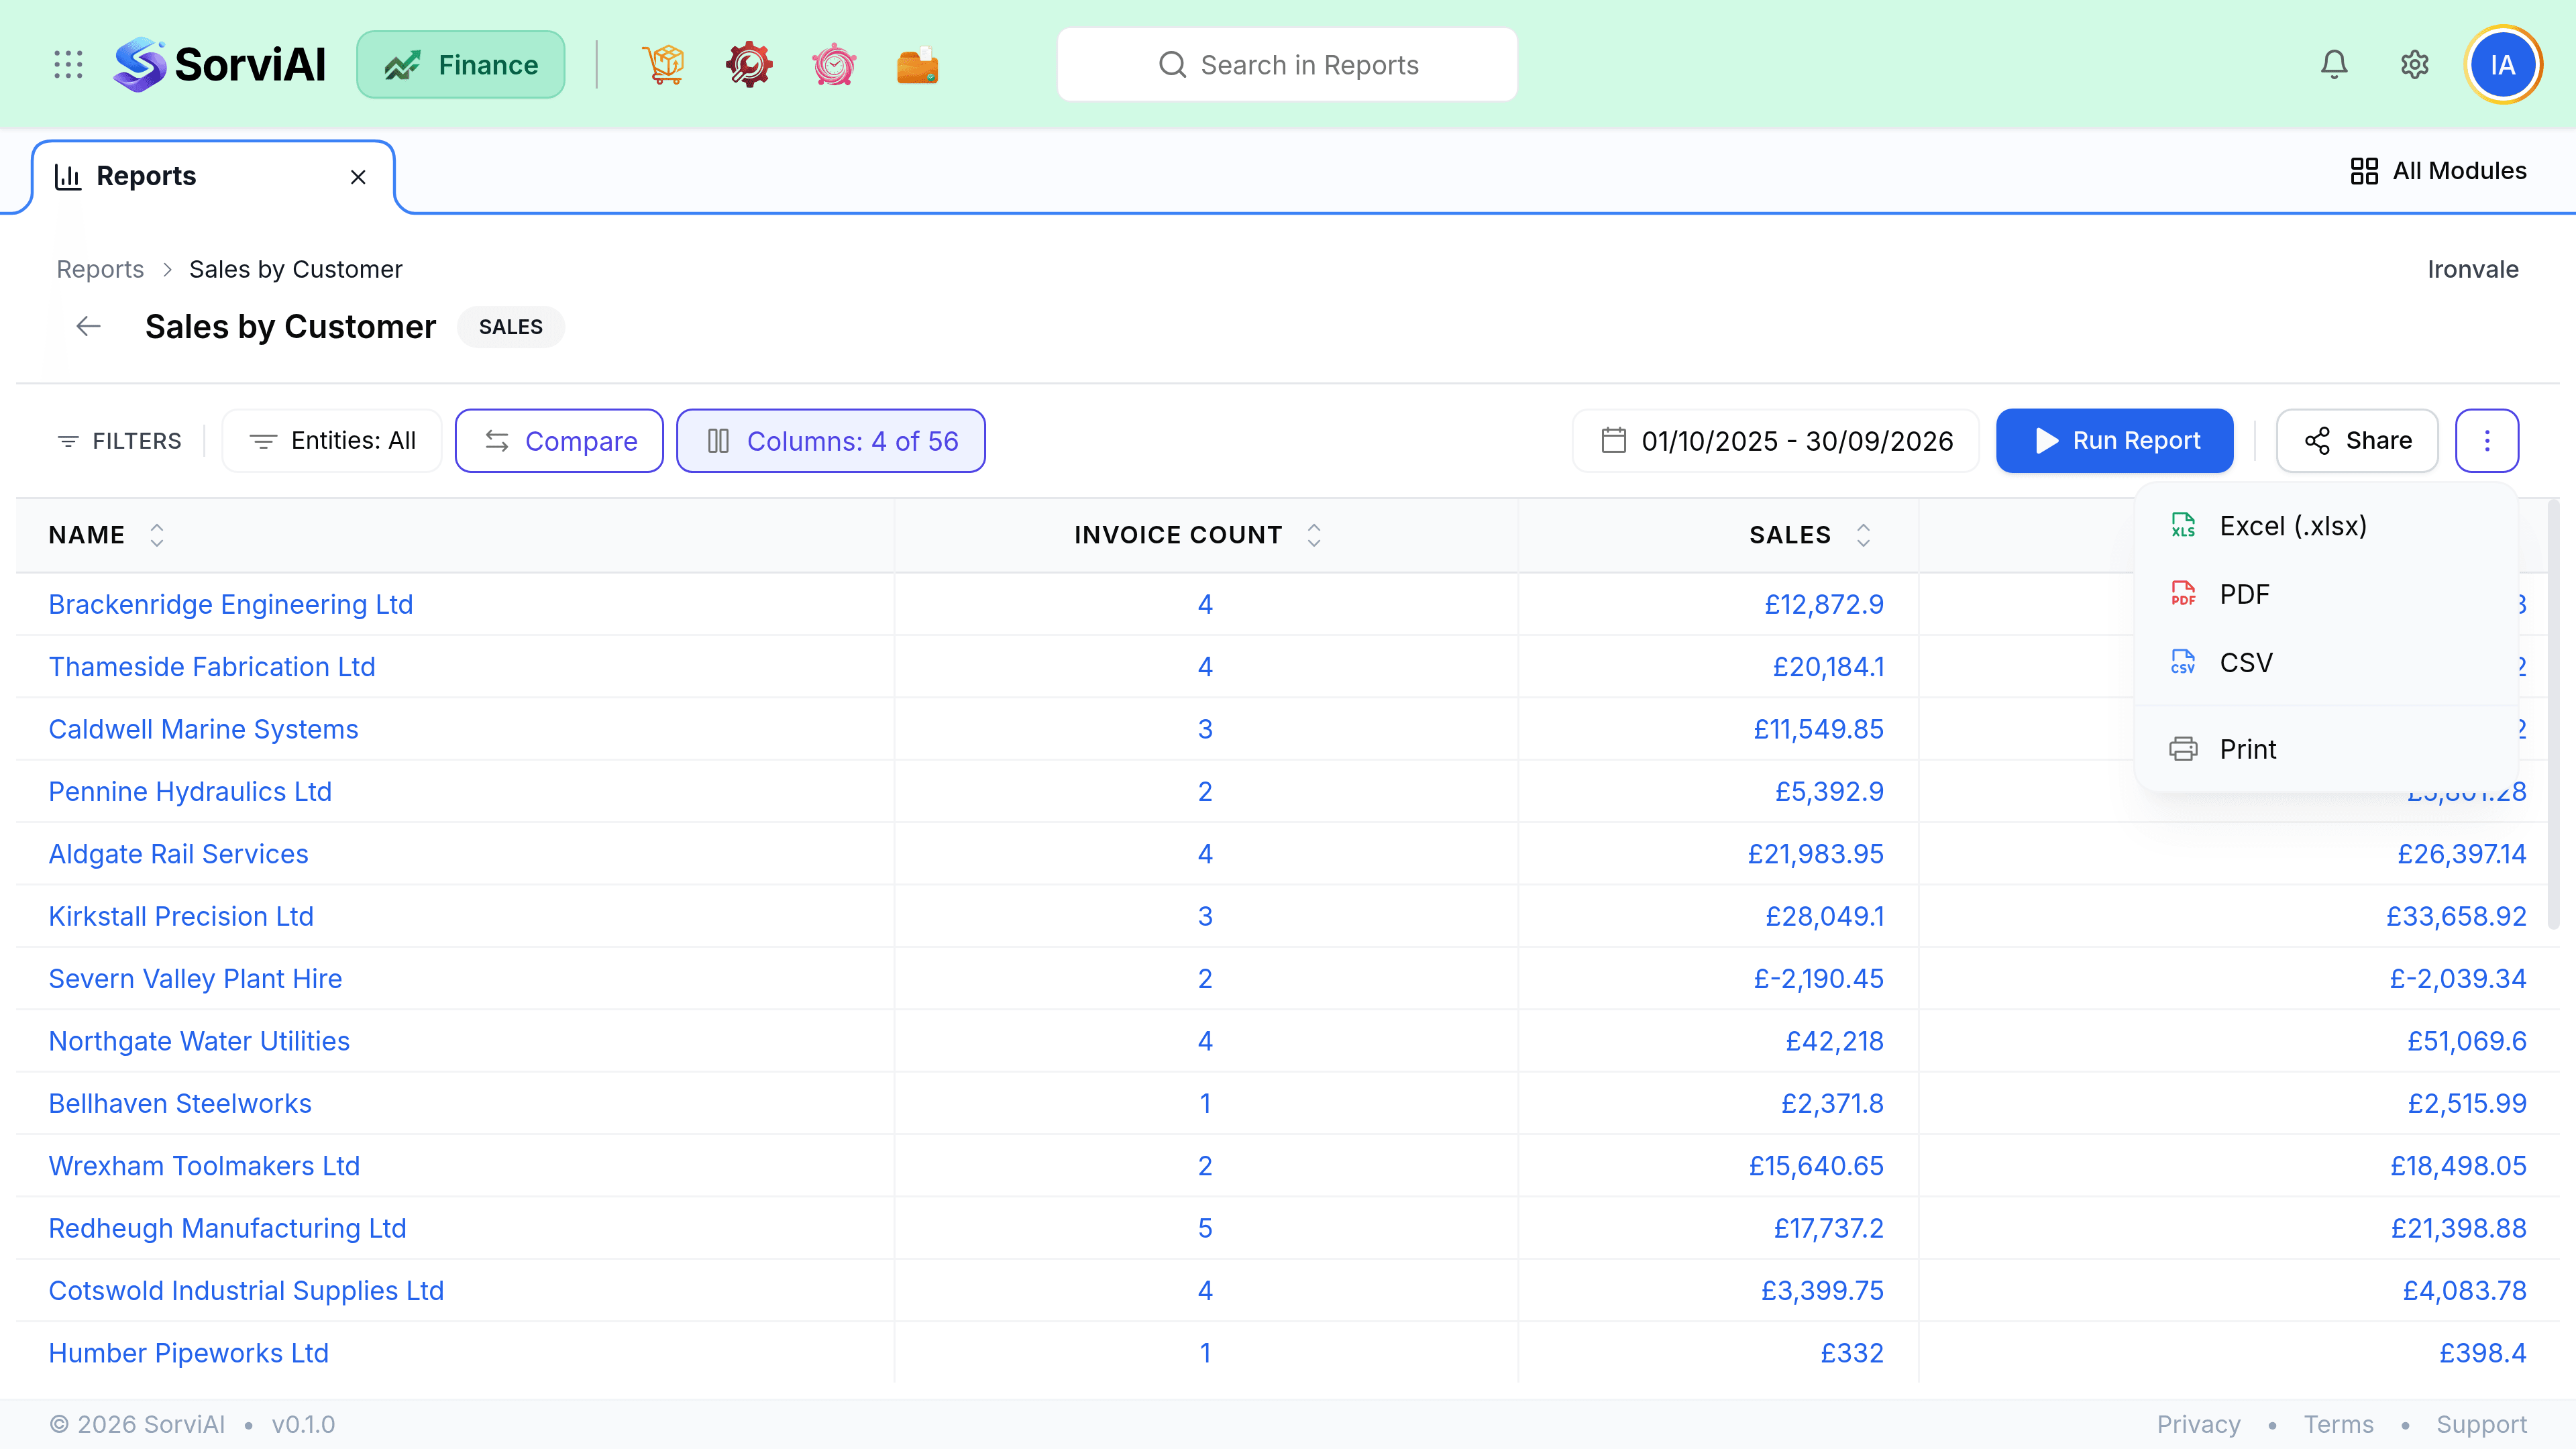Open the shopping cart box module icon
The image size is (2576, 1449).
[664, 65]
